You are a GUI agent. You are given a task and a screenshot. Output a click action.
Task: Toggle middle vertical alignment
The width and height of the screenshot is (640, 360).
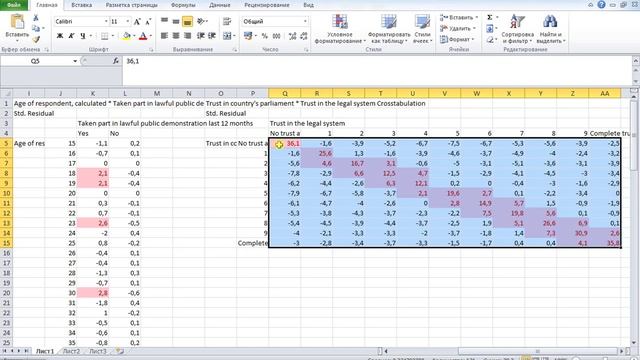[x=176, y=21]
